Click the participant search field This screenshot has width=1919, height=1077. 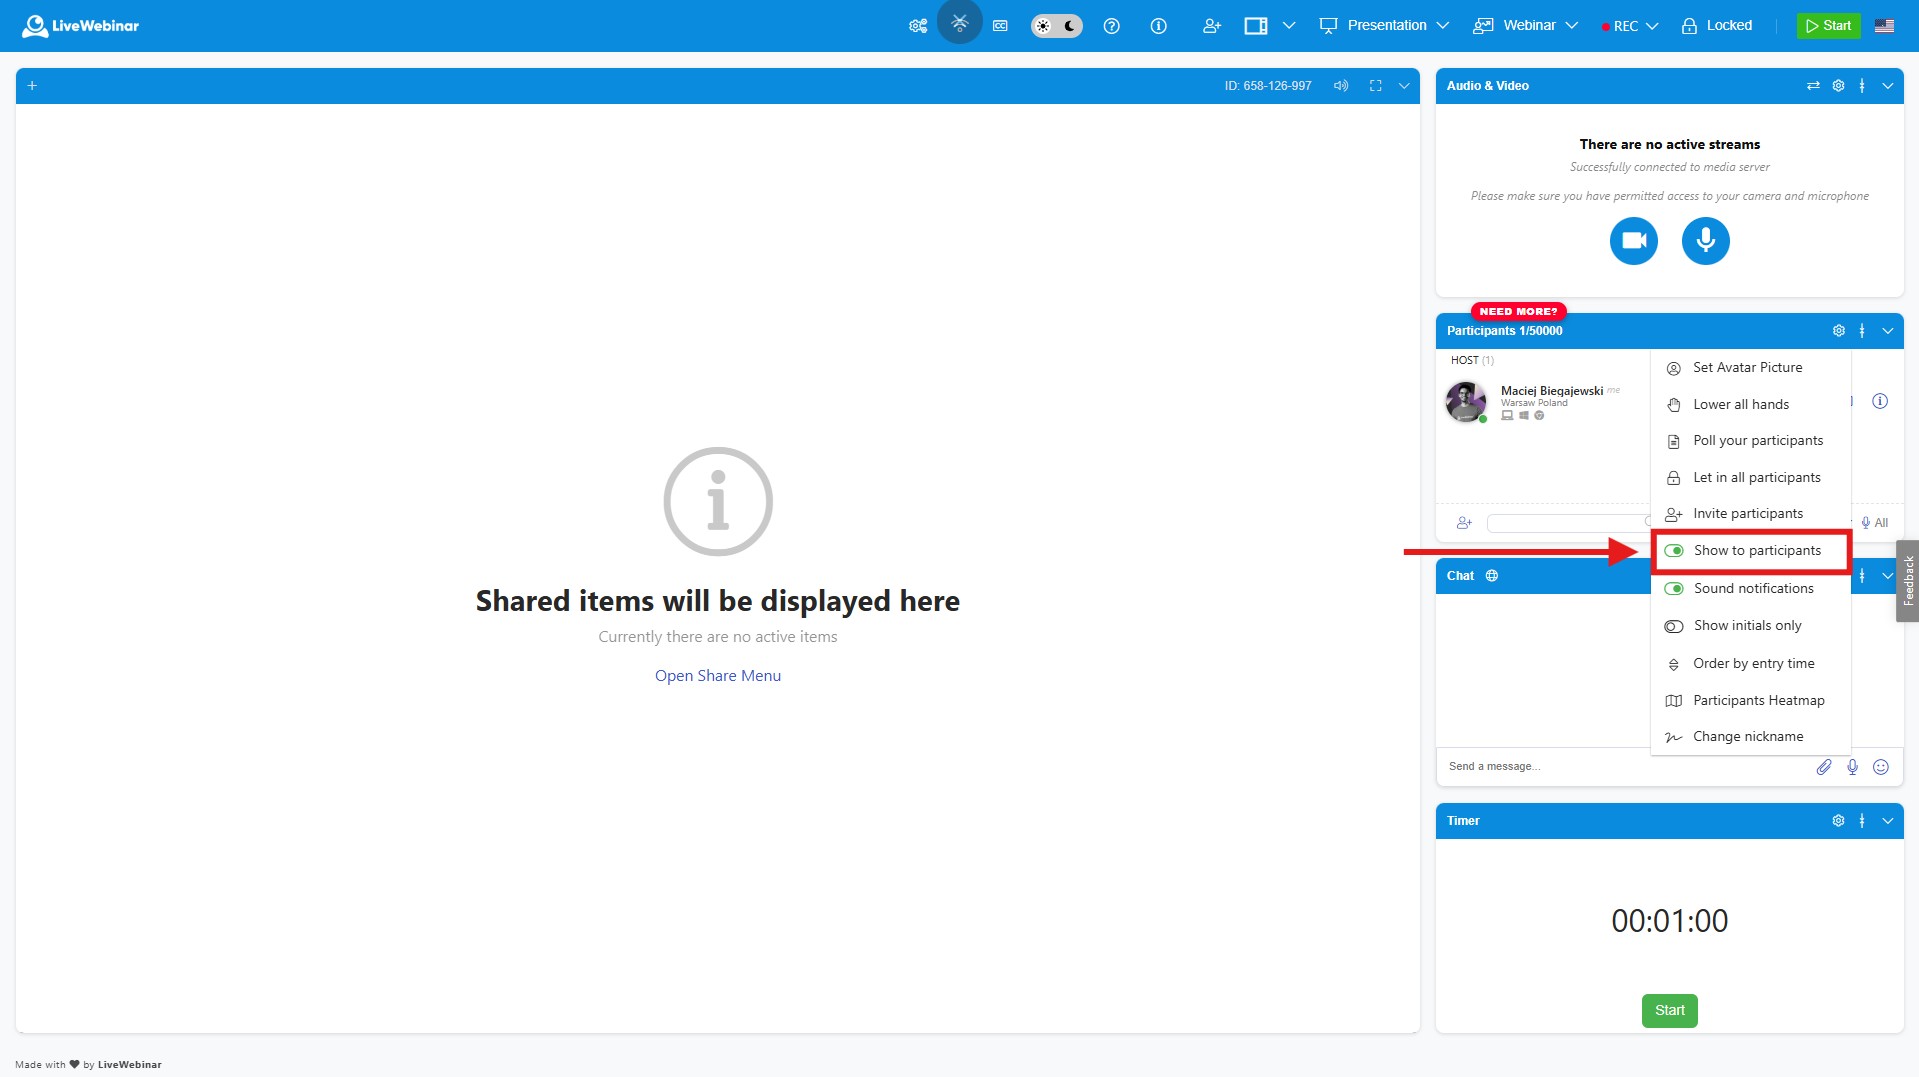click(x=1568, y=523)
